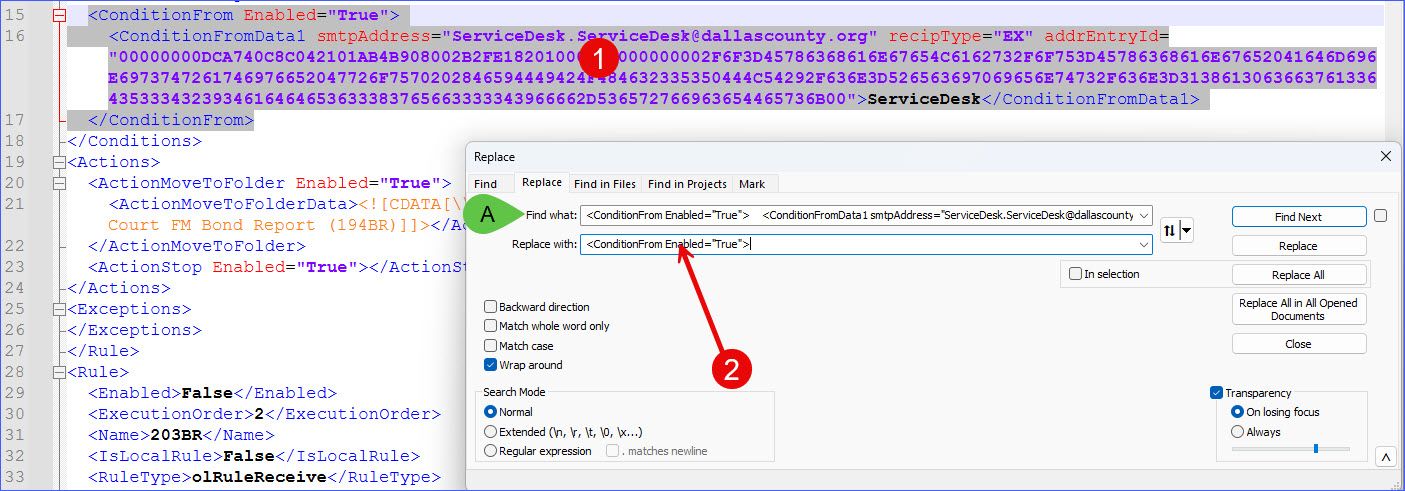Image resolution: width=1405 pixels, height=491 pixels.
Task: Expand the Replace with history dropdown
Action: pyautogui.click(x=1144, y=244)
